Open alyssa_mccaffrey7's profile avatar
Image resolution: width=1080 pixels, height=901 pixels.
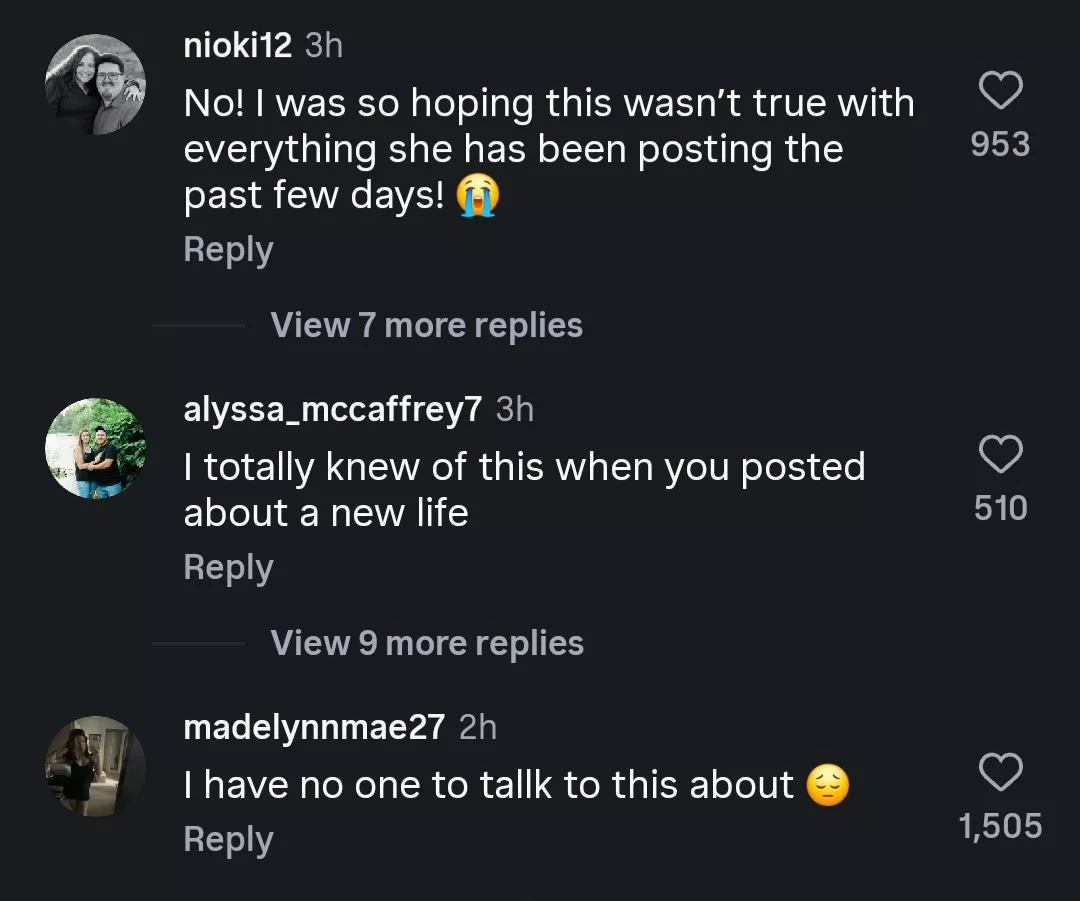[96, 448]
